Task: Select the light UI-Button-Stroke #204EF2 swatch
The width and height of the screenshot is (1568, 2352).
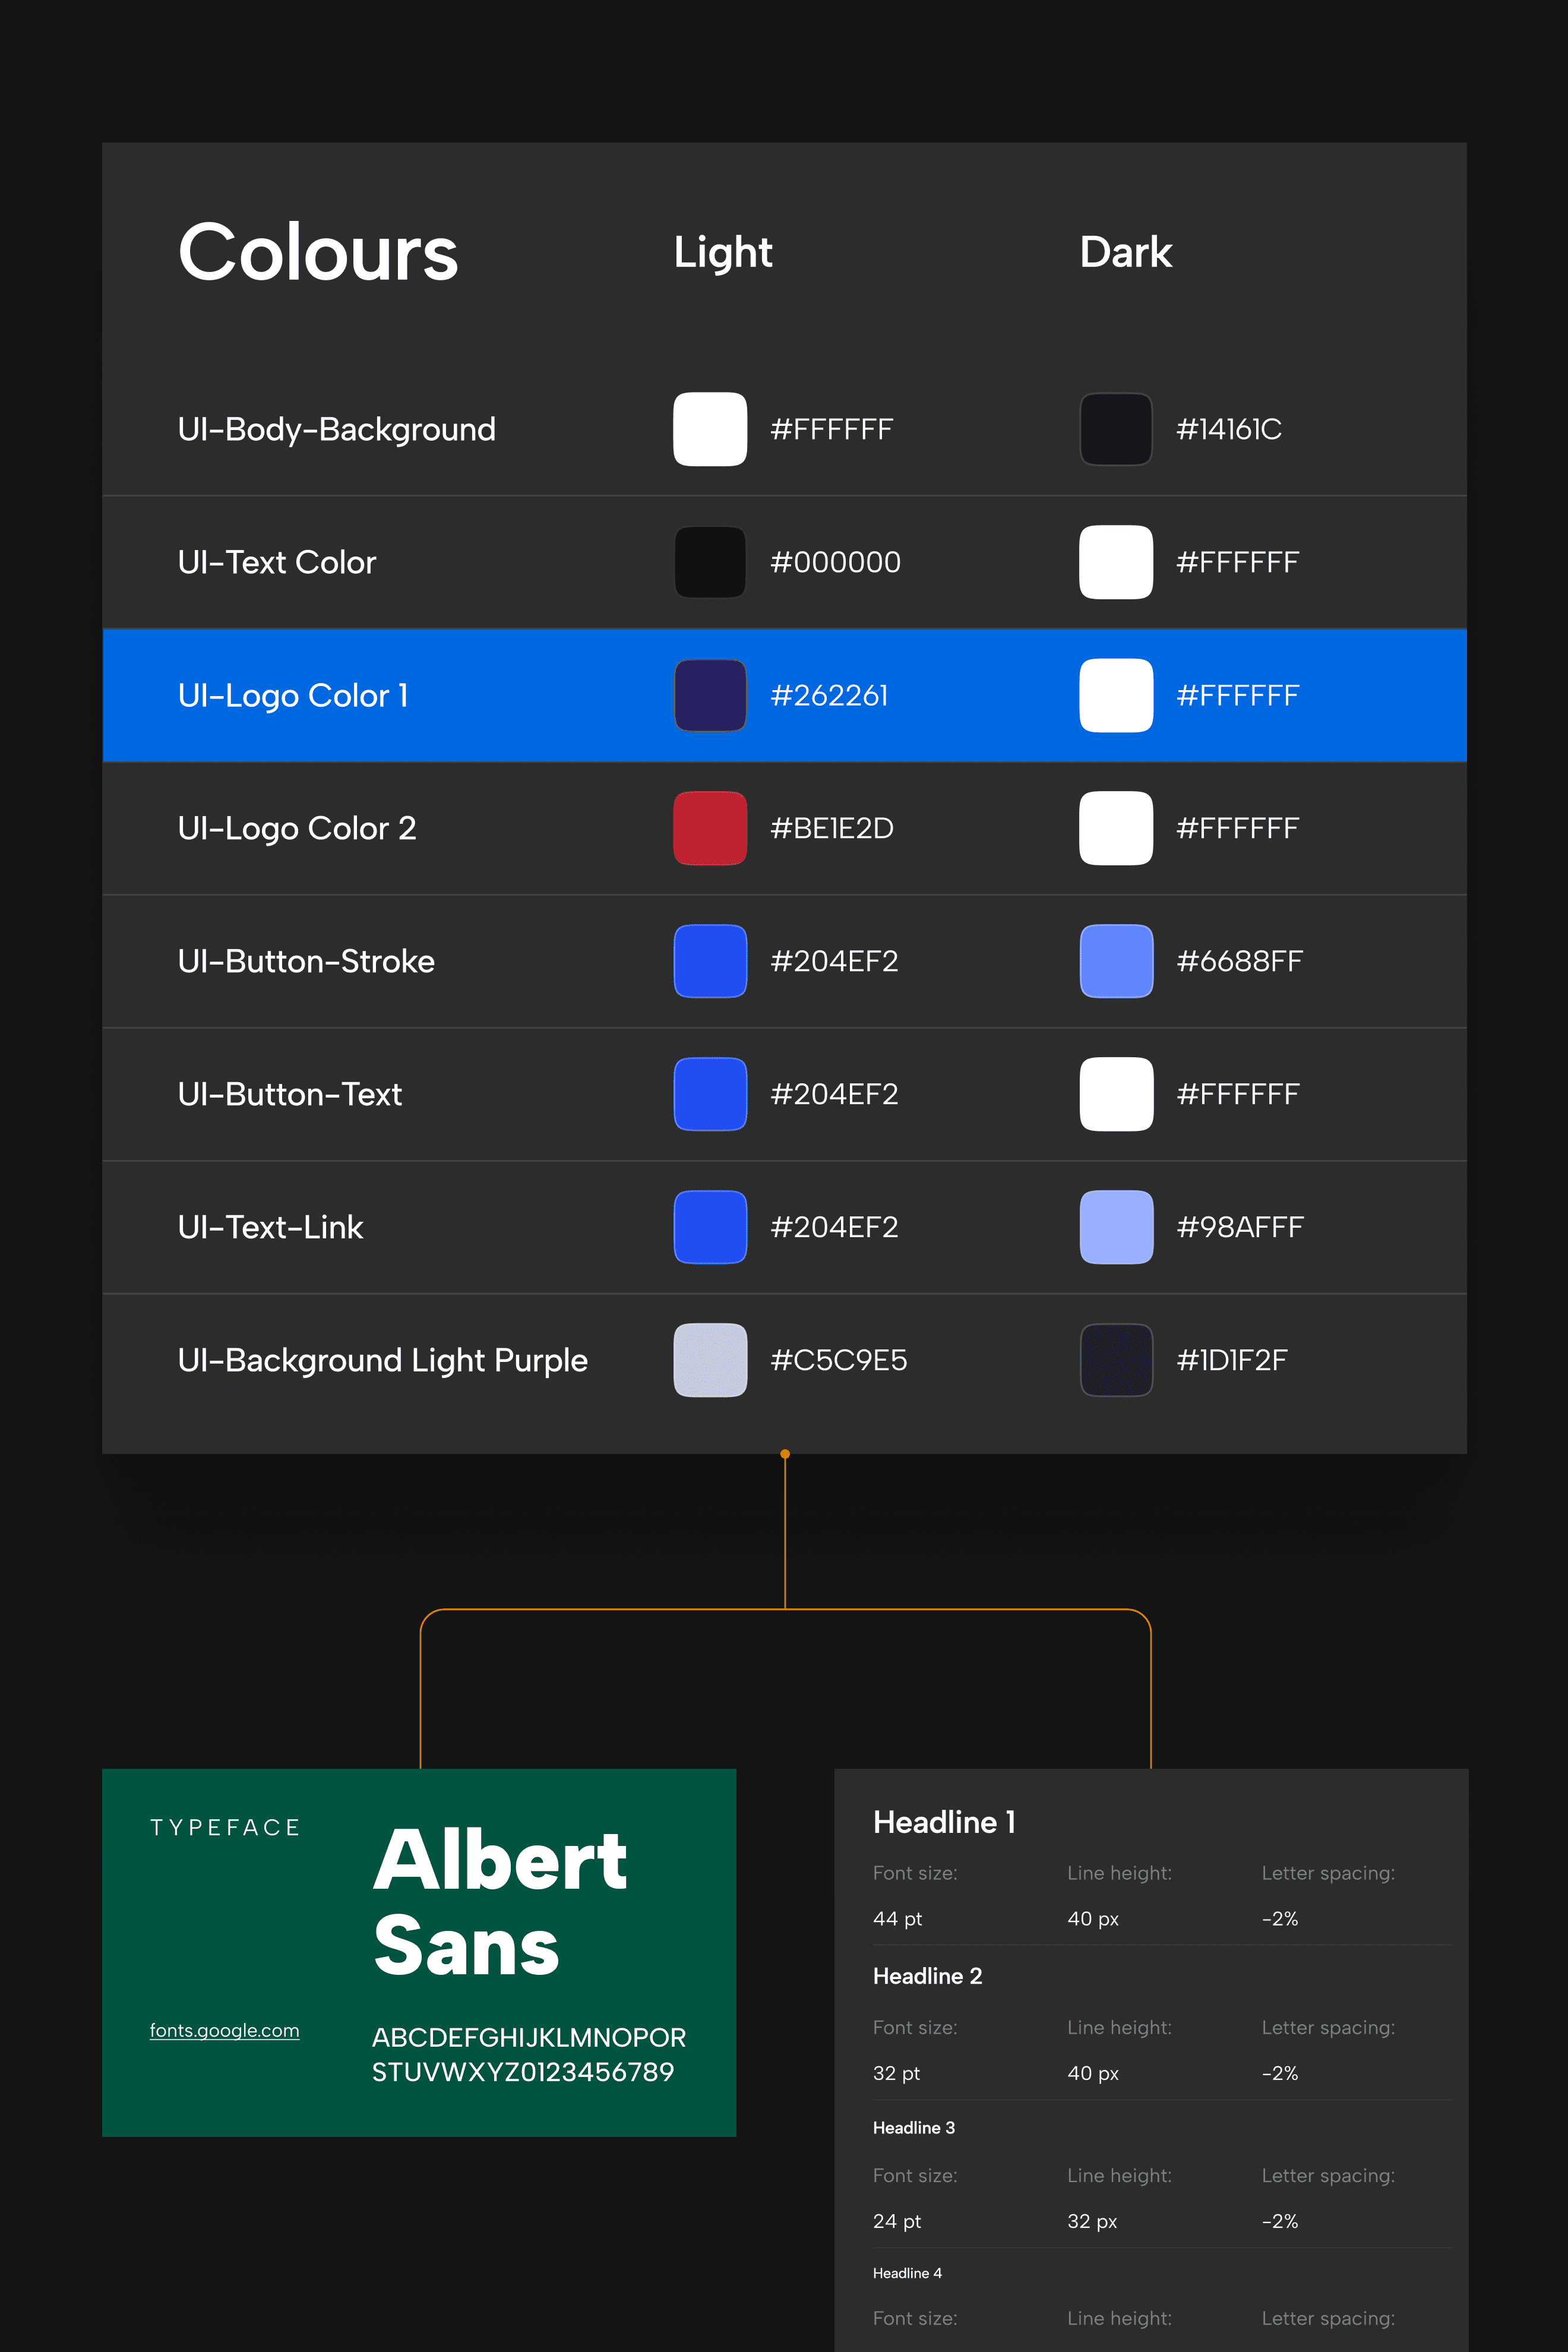Action: coord(710,961)
